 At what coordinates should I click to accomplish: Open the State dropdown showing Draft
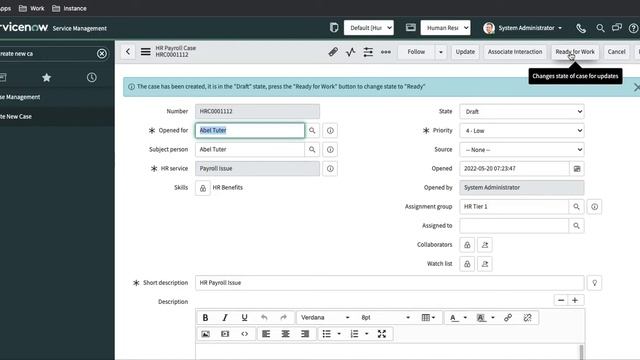point(522,111)
